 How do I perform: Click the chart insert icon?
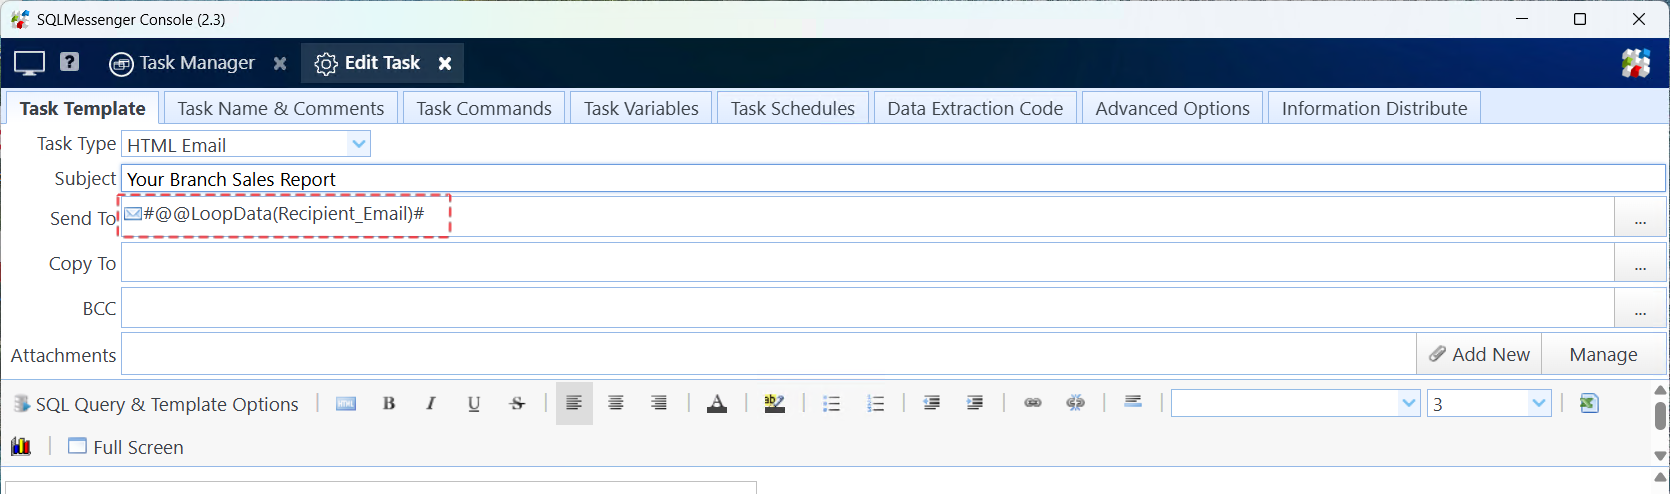click(21, 446)
